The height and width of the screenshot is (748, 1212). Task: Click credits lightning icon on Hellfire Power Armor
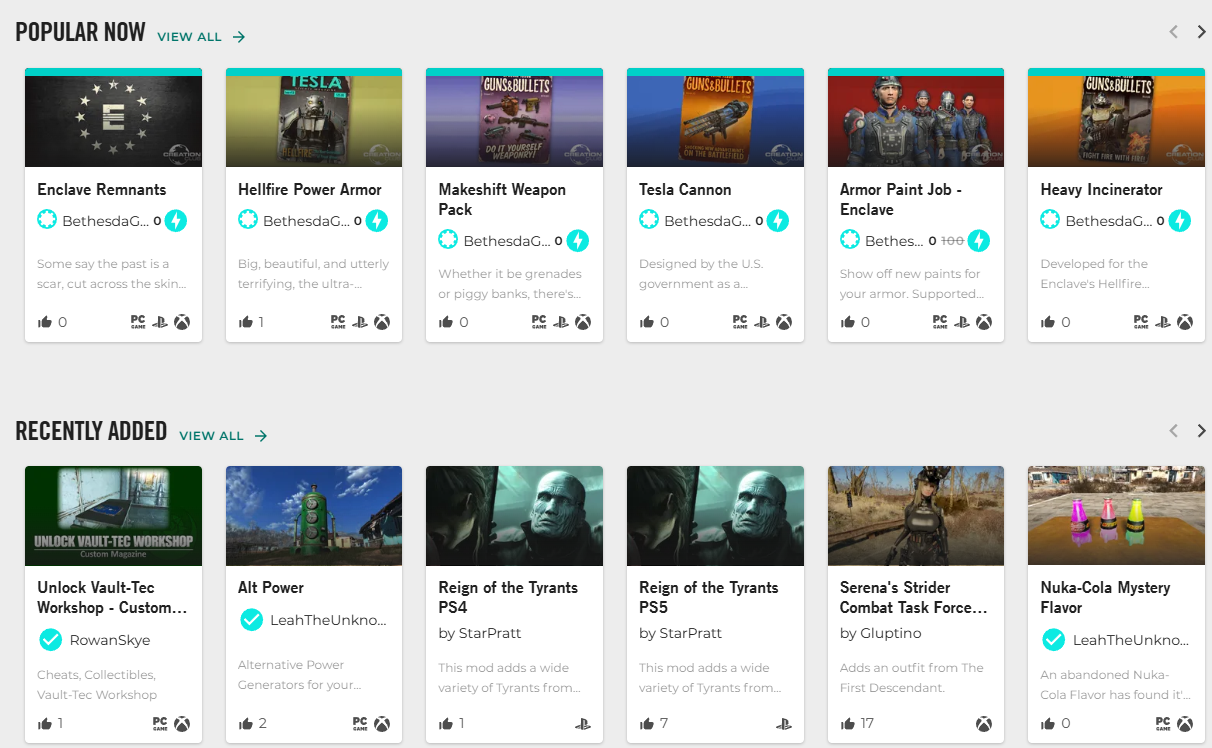[x=377, y=220]
